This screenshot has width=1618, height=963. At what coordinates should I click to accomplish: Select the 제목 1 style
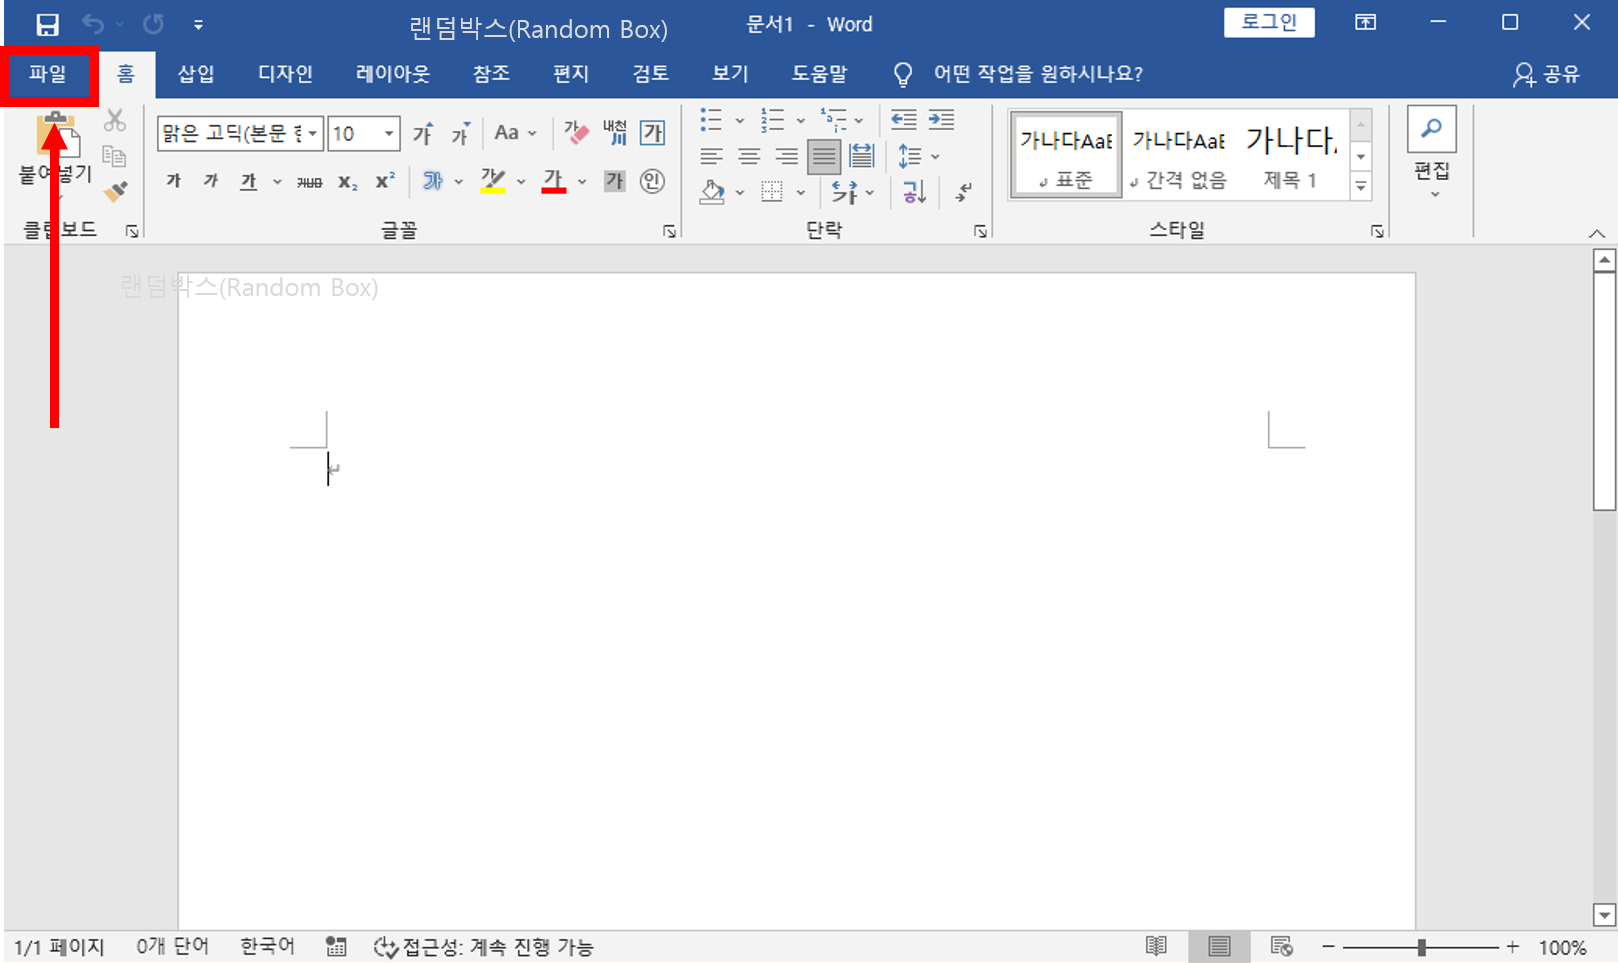(x=1291, y=155)
